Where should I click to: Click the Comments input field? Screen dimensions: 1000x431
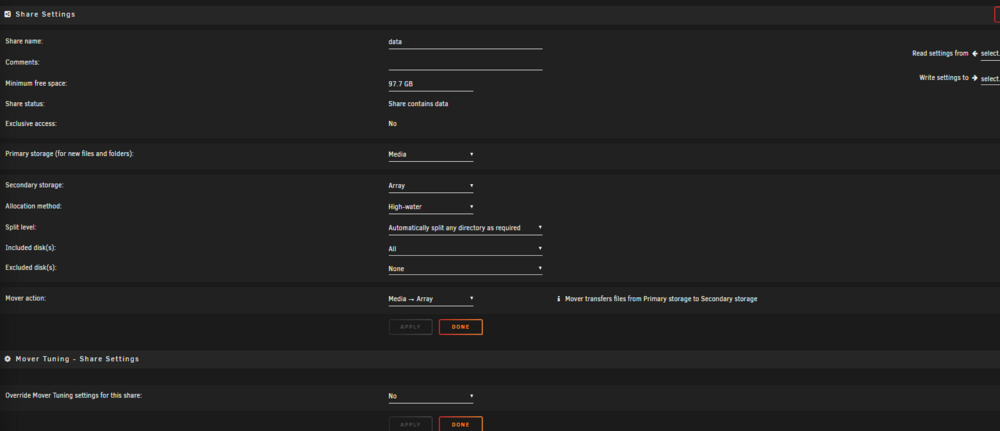click(465, 63)
